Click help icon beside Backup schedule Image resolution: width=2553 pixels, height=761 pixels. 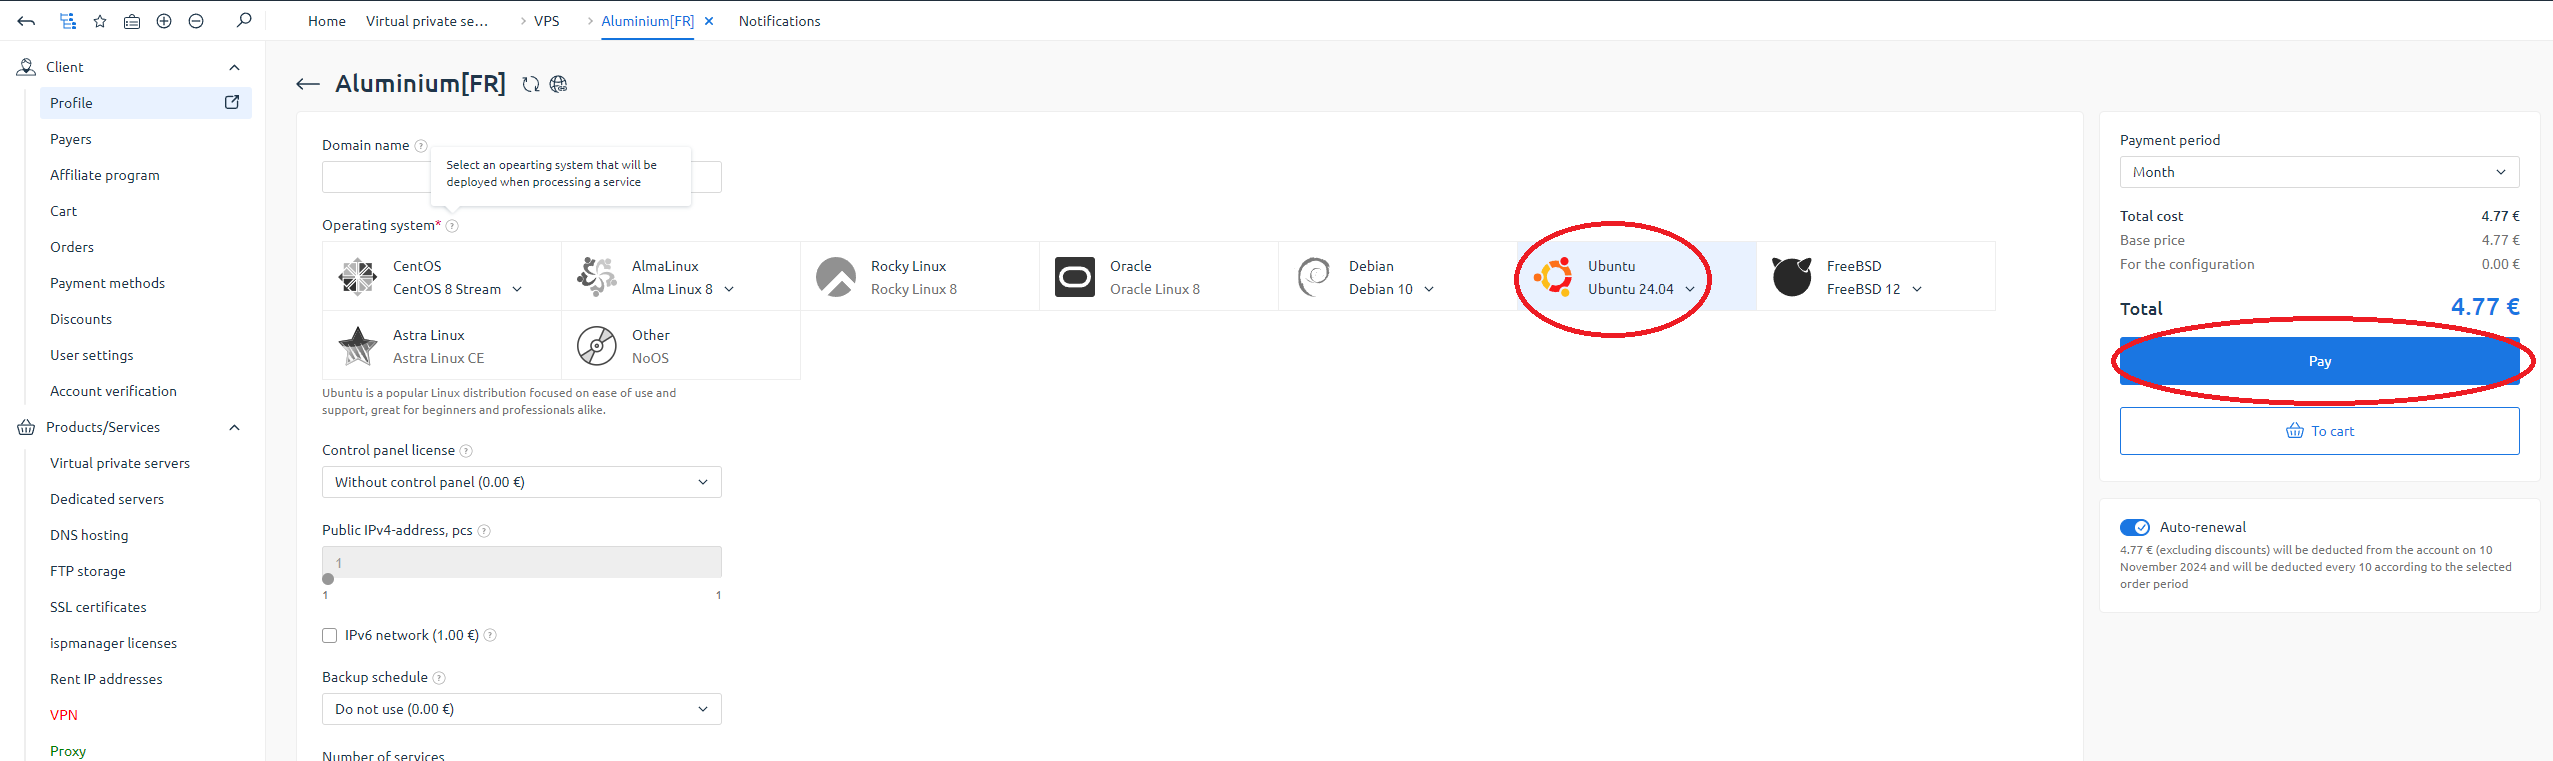click(439, 678)
